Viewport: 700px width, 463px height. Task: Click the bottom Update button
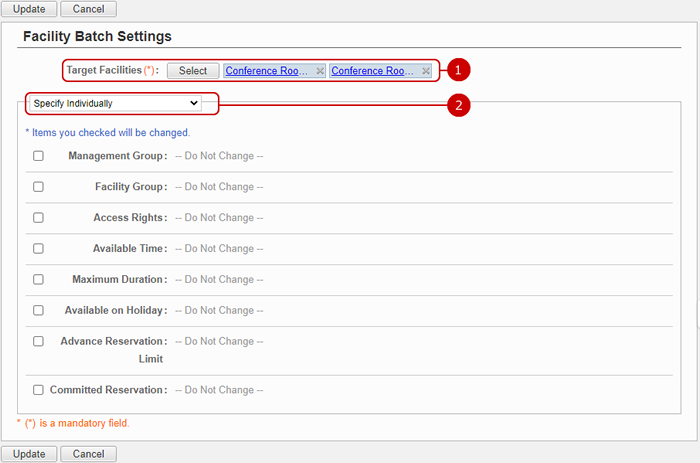pos(29,454)
